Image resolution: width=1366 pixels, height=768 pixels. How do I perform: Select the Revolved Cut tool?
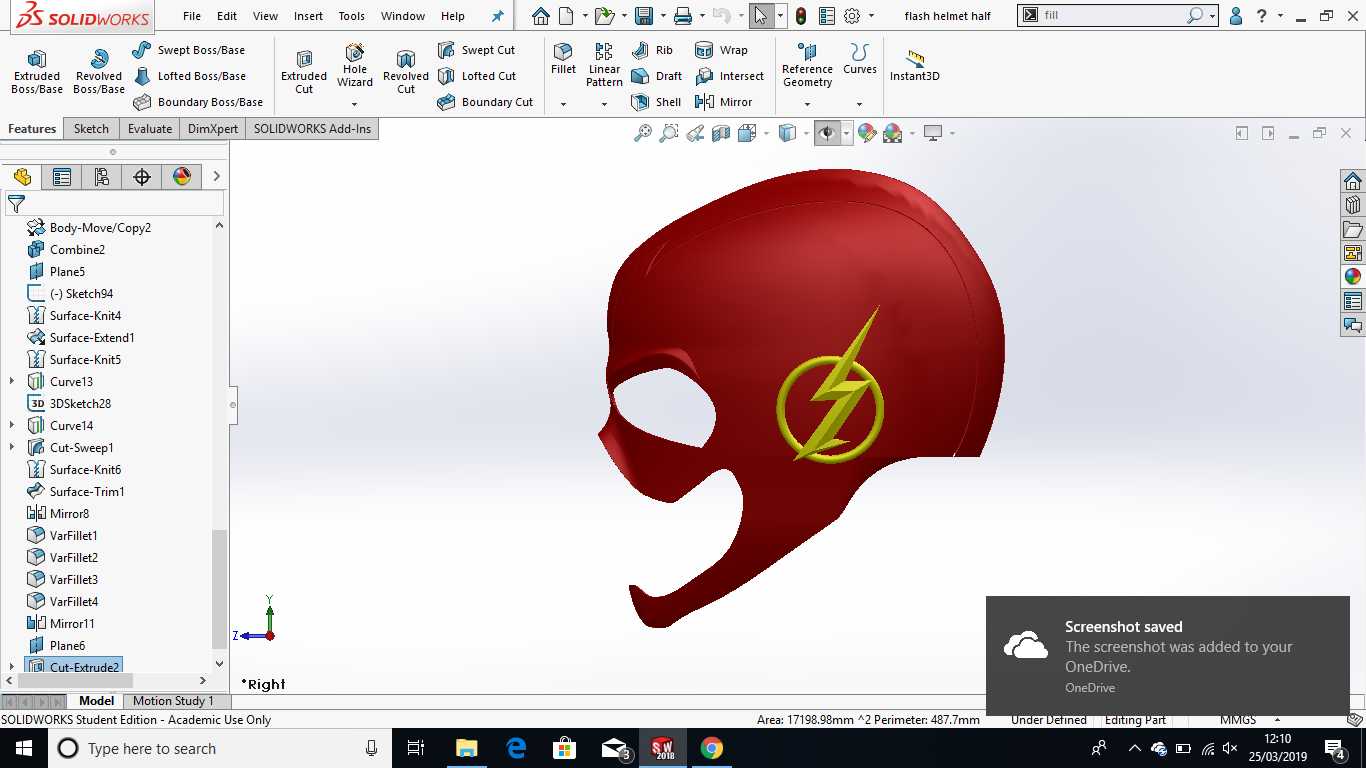click(406, 72)
